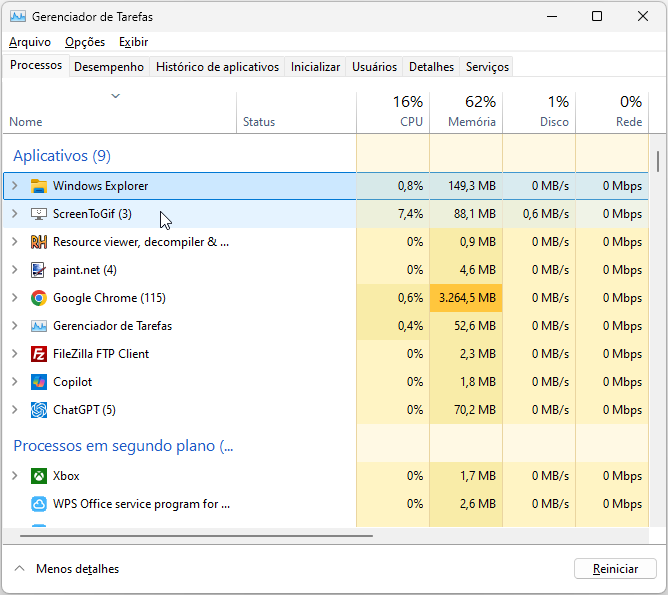Expand the Copilot process row

[x=14, y=382]
